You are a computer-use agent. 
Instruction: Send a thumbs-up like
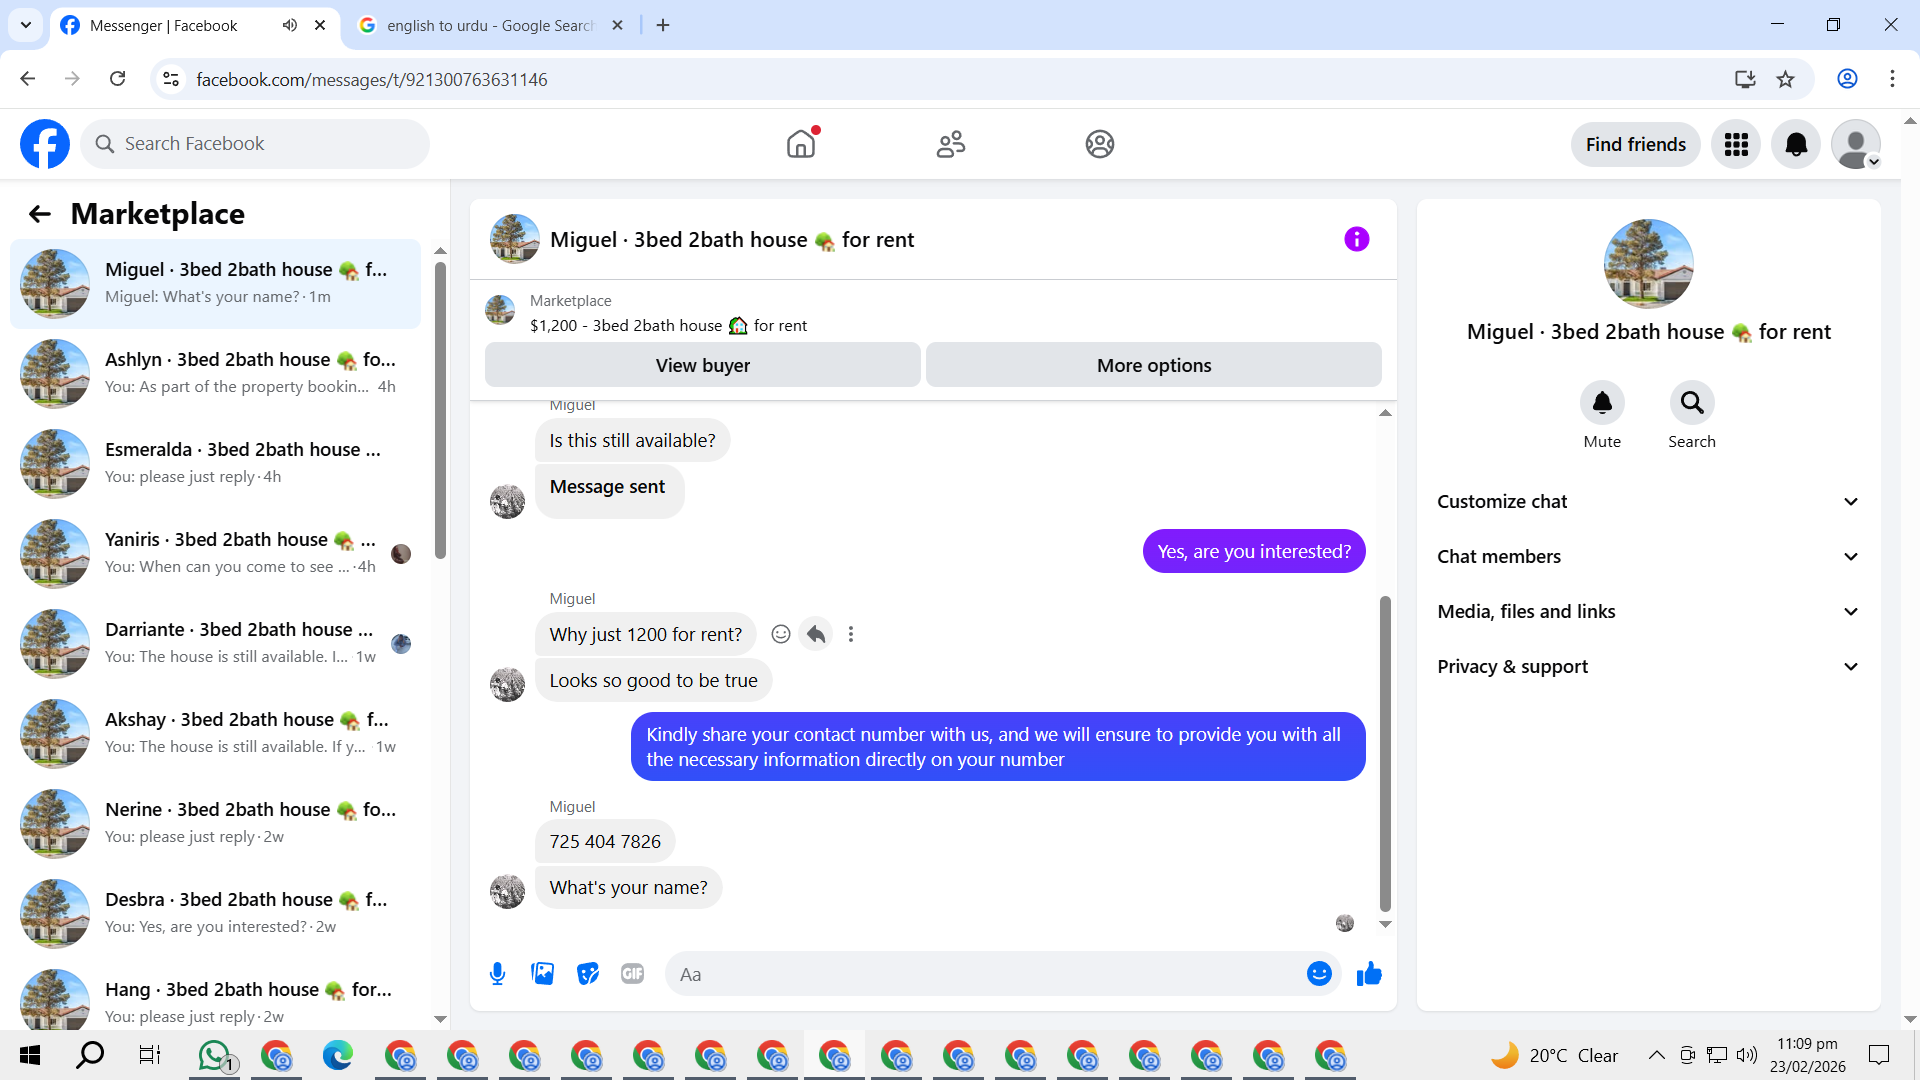[1369, 973]
